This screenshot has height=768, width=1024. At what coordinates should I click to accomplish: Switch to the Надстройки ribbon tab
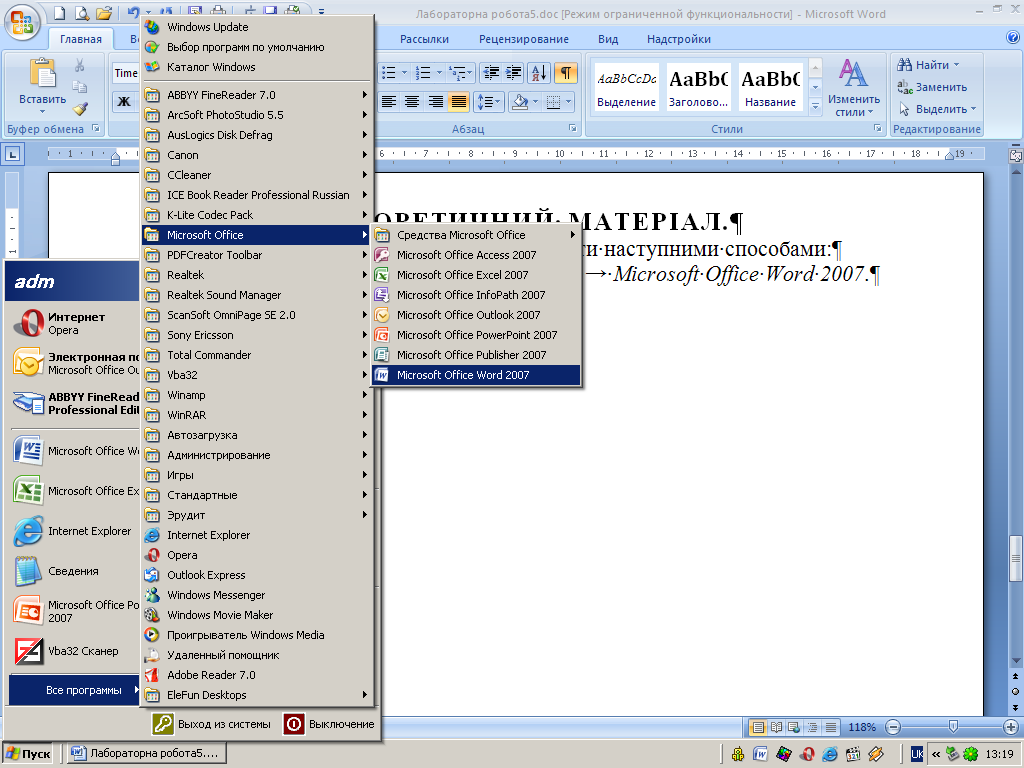point(679,39)
